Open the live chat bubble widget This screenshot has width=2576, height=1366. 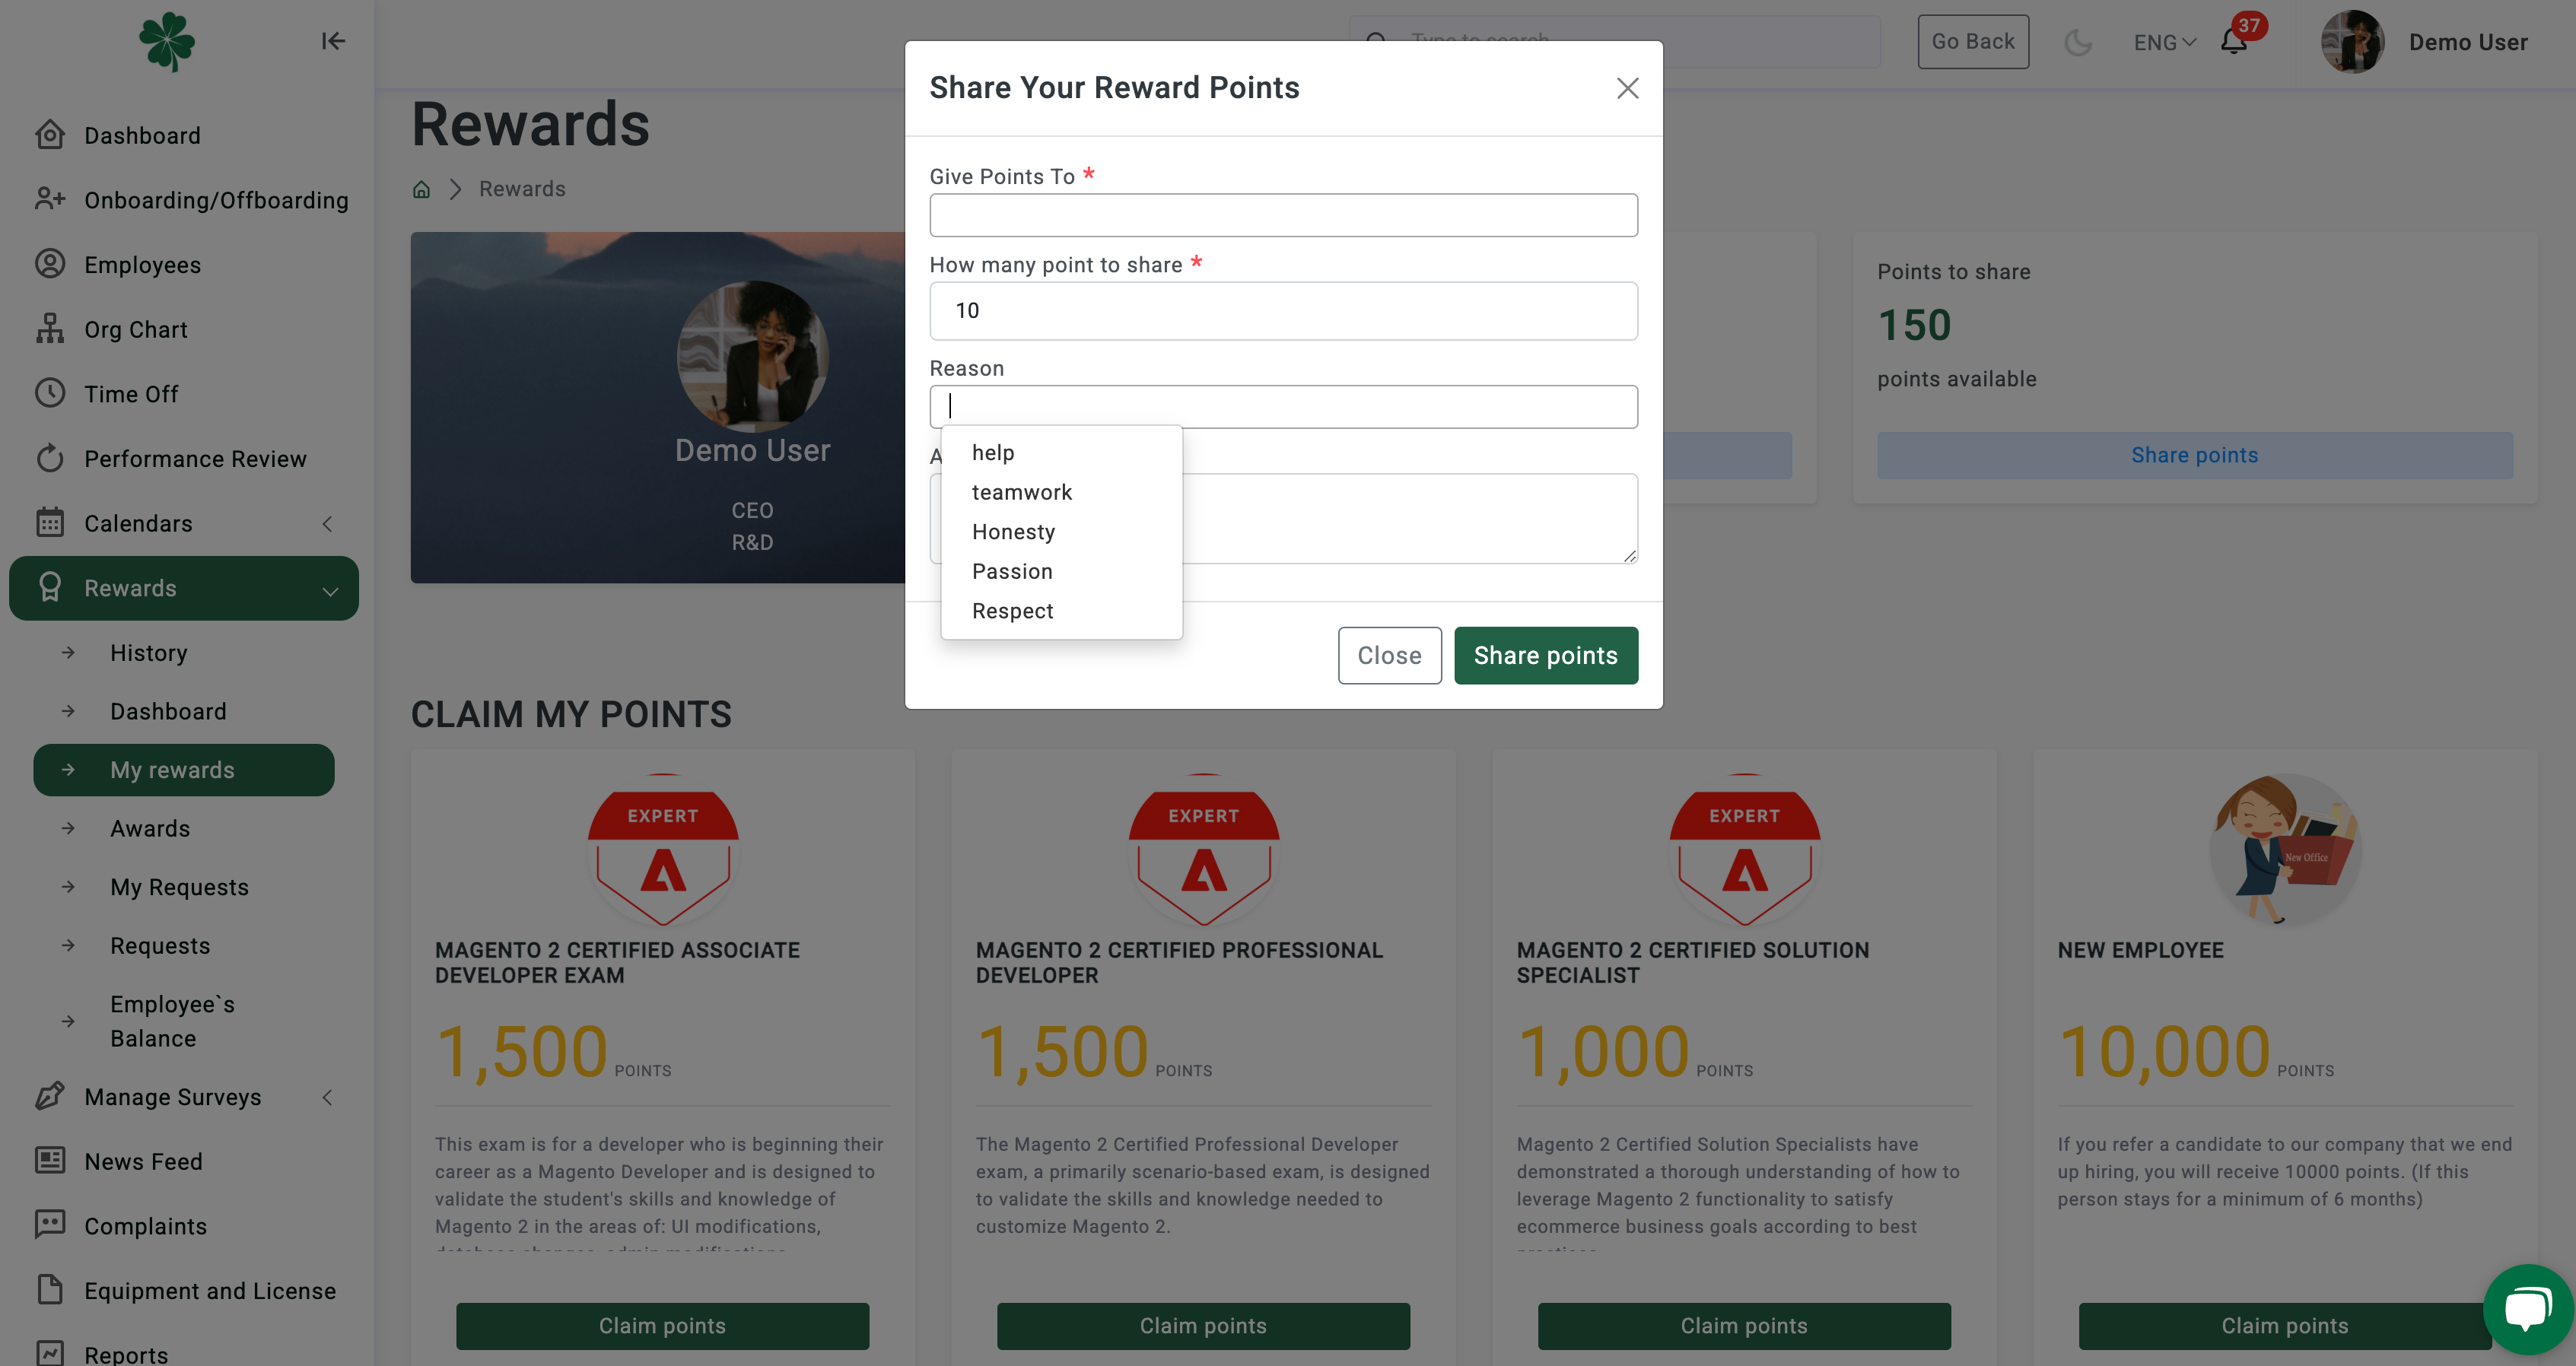coord(2527,1308)
